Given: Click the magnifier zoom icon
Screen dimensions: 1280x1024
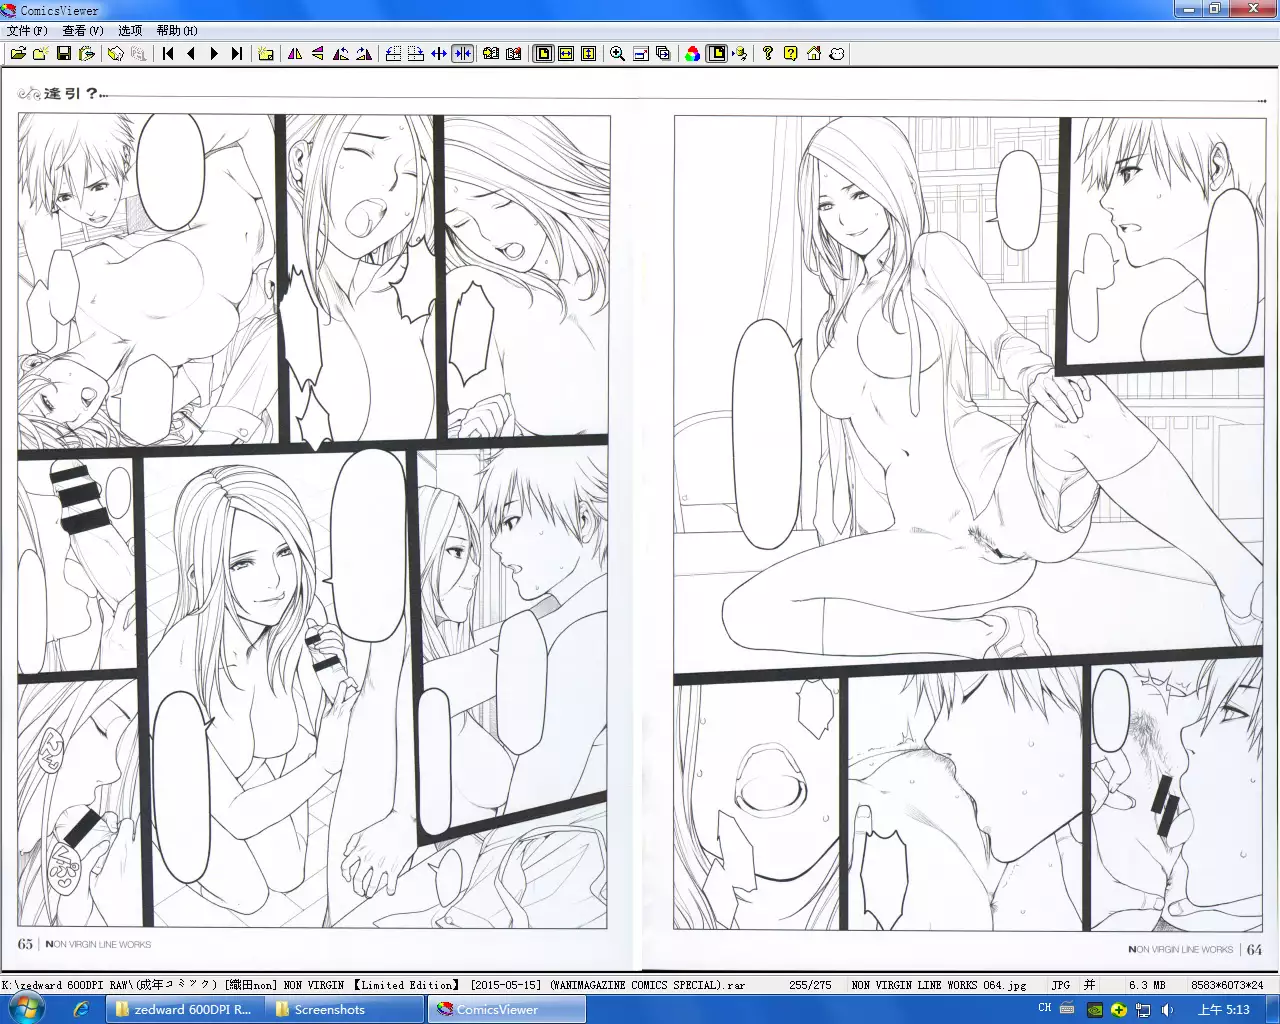Looking at the screenshot, I should pos(617,54).
